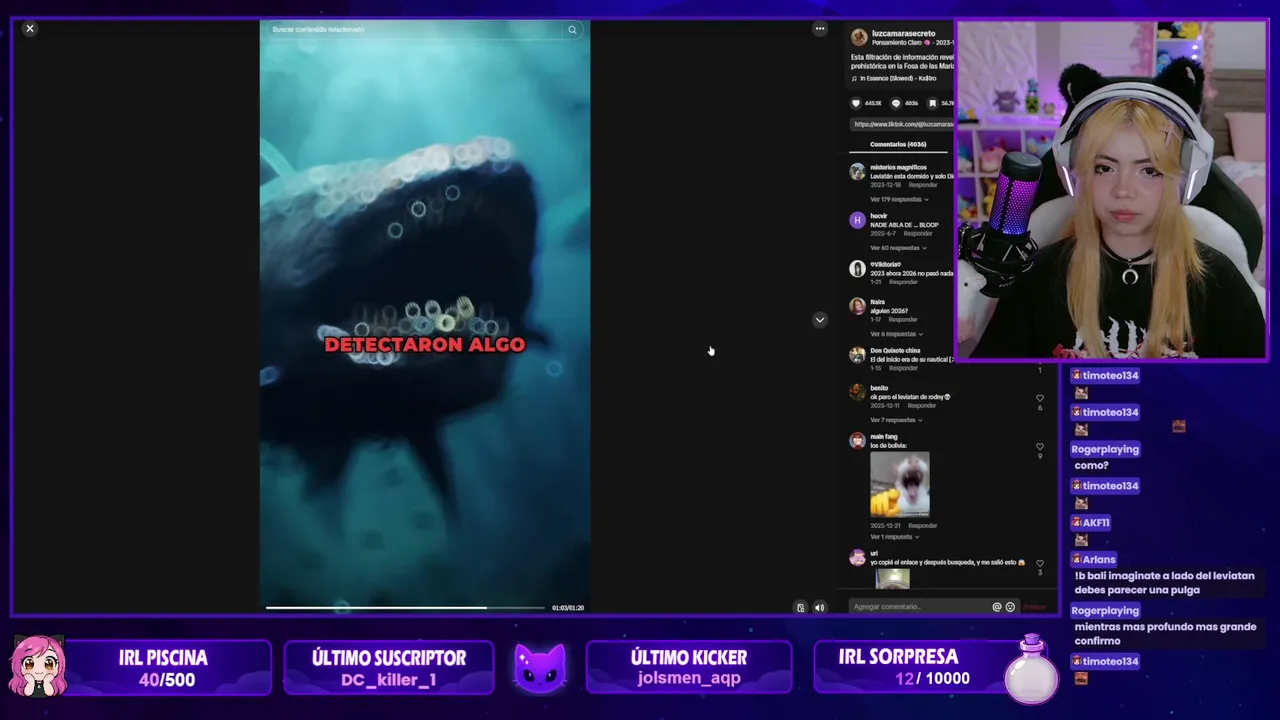The height and width of the screenshot is (720, 1280).
Task: Open comments via the speech bubble icon
Action: point(896,103)
